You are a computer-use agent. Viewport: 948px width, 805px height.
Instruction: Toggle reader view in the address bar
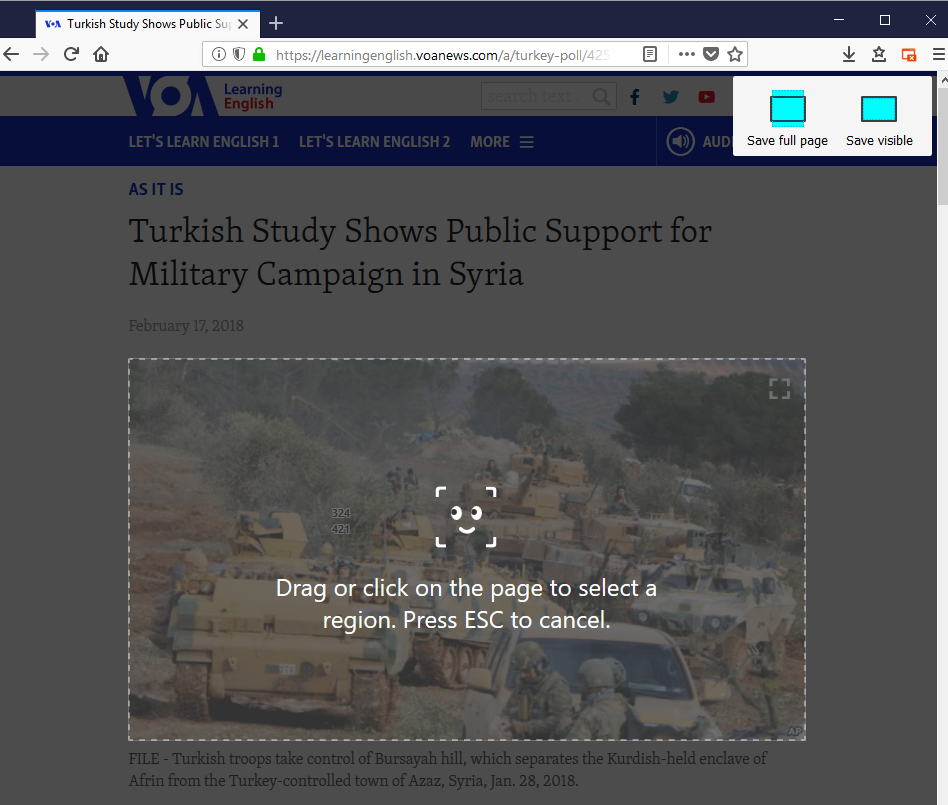pos(650,54)
